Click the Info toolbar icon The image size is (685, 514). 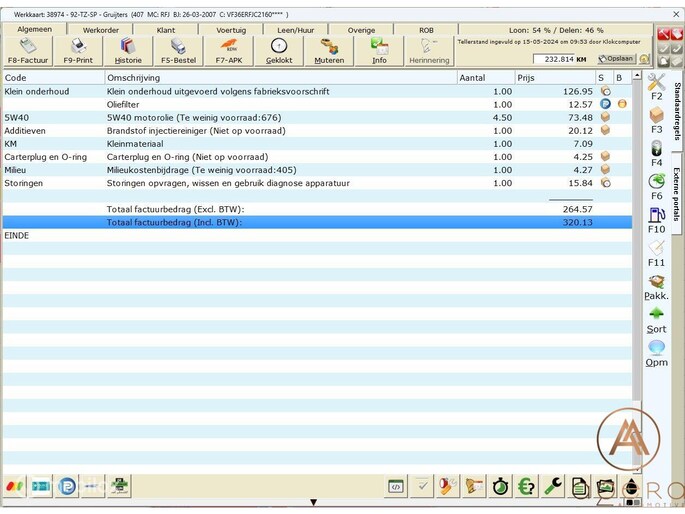[379, 48]
